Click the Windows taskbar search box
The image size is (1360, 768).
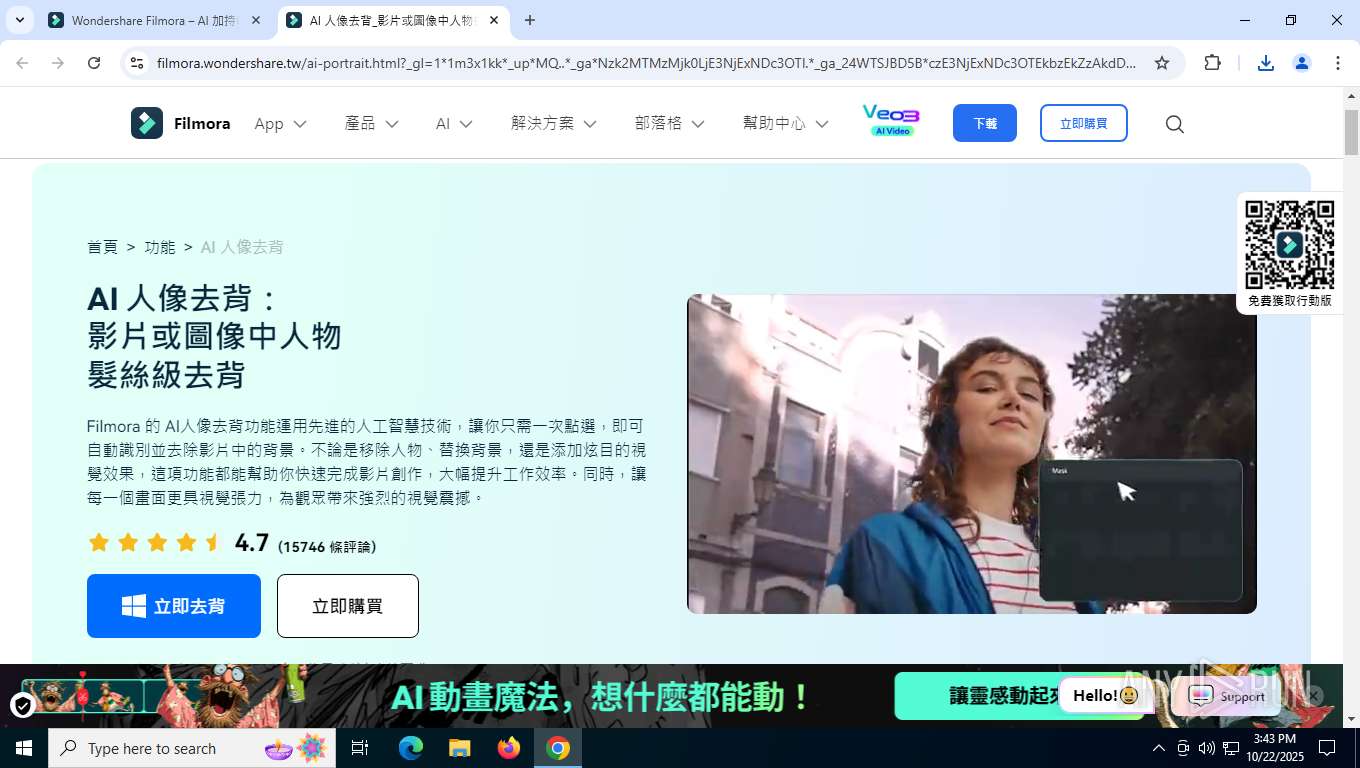(x=191, y=748)
